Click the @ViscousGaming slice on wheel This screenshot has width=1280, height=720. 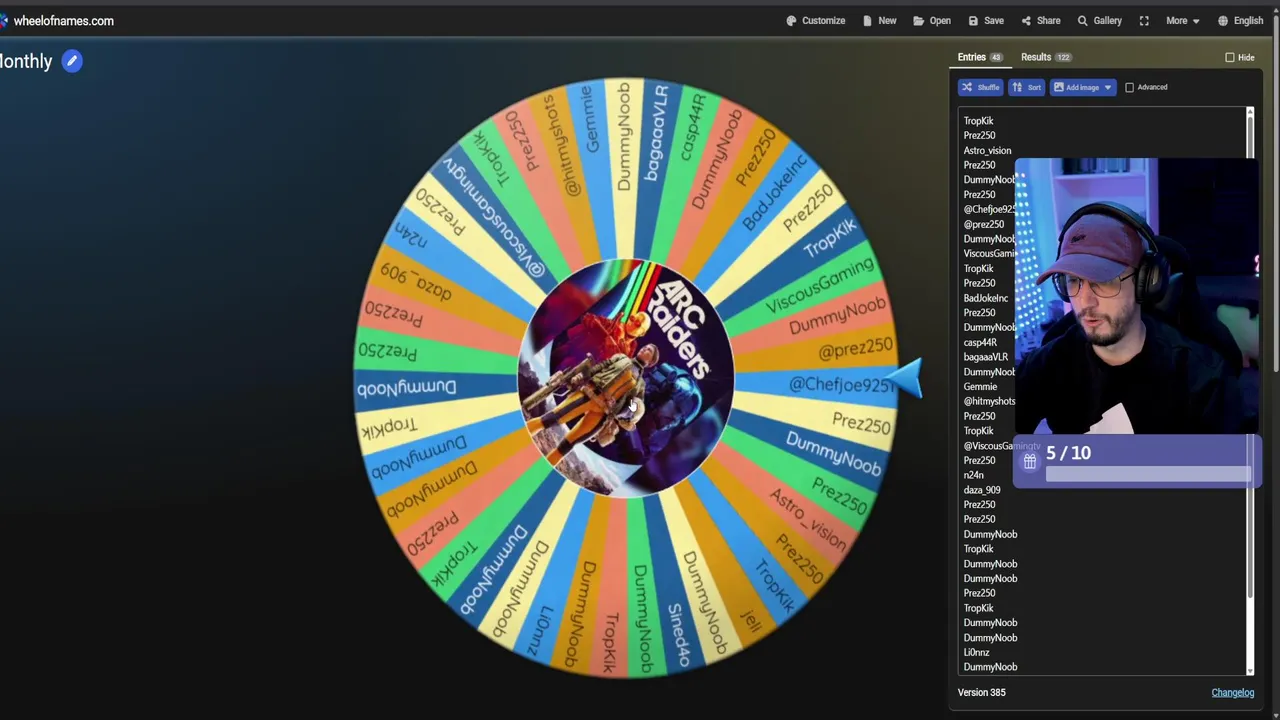493,215
